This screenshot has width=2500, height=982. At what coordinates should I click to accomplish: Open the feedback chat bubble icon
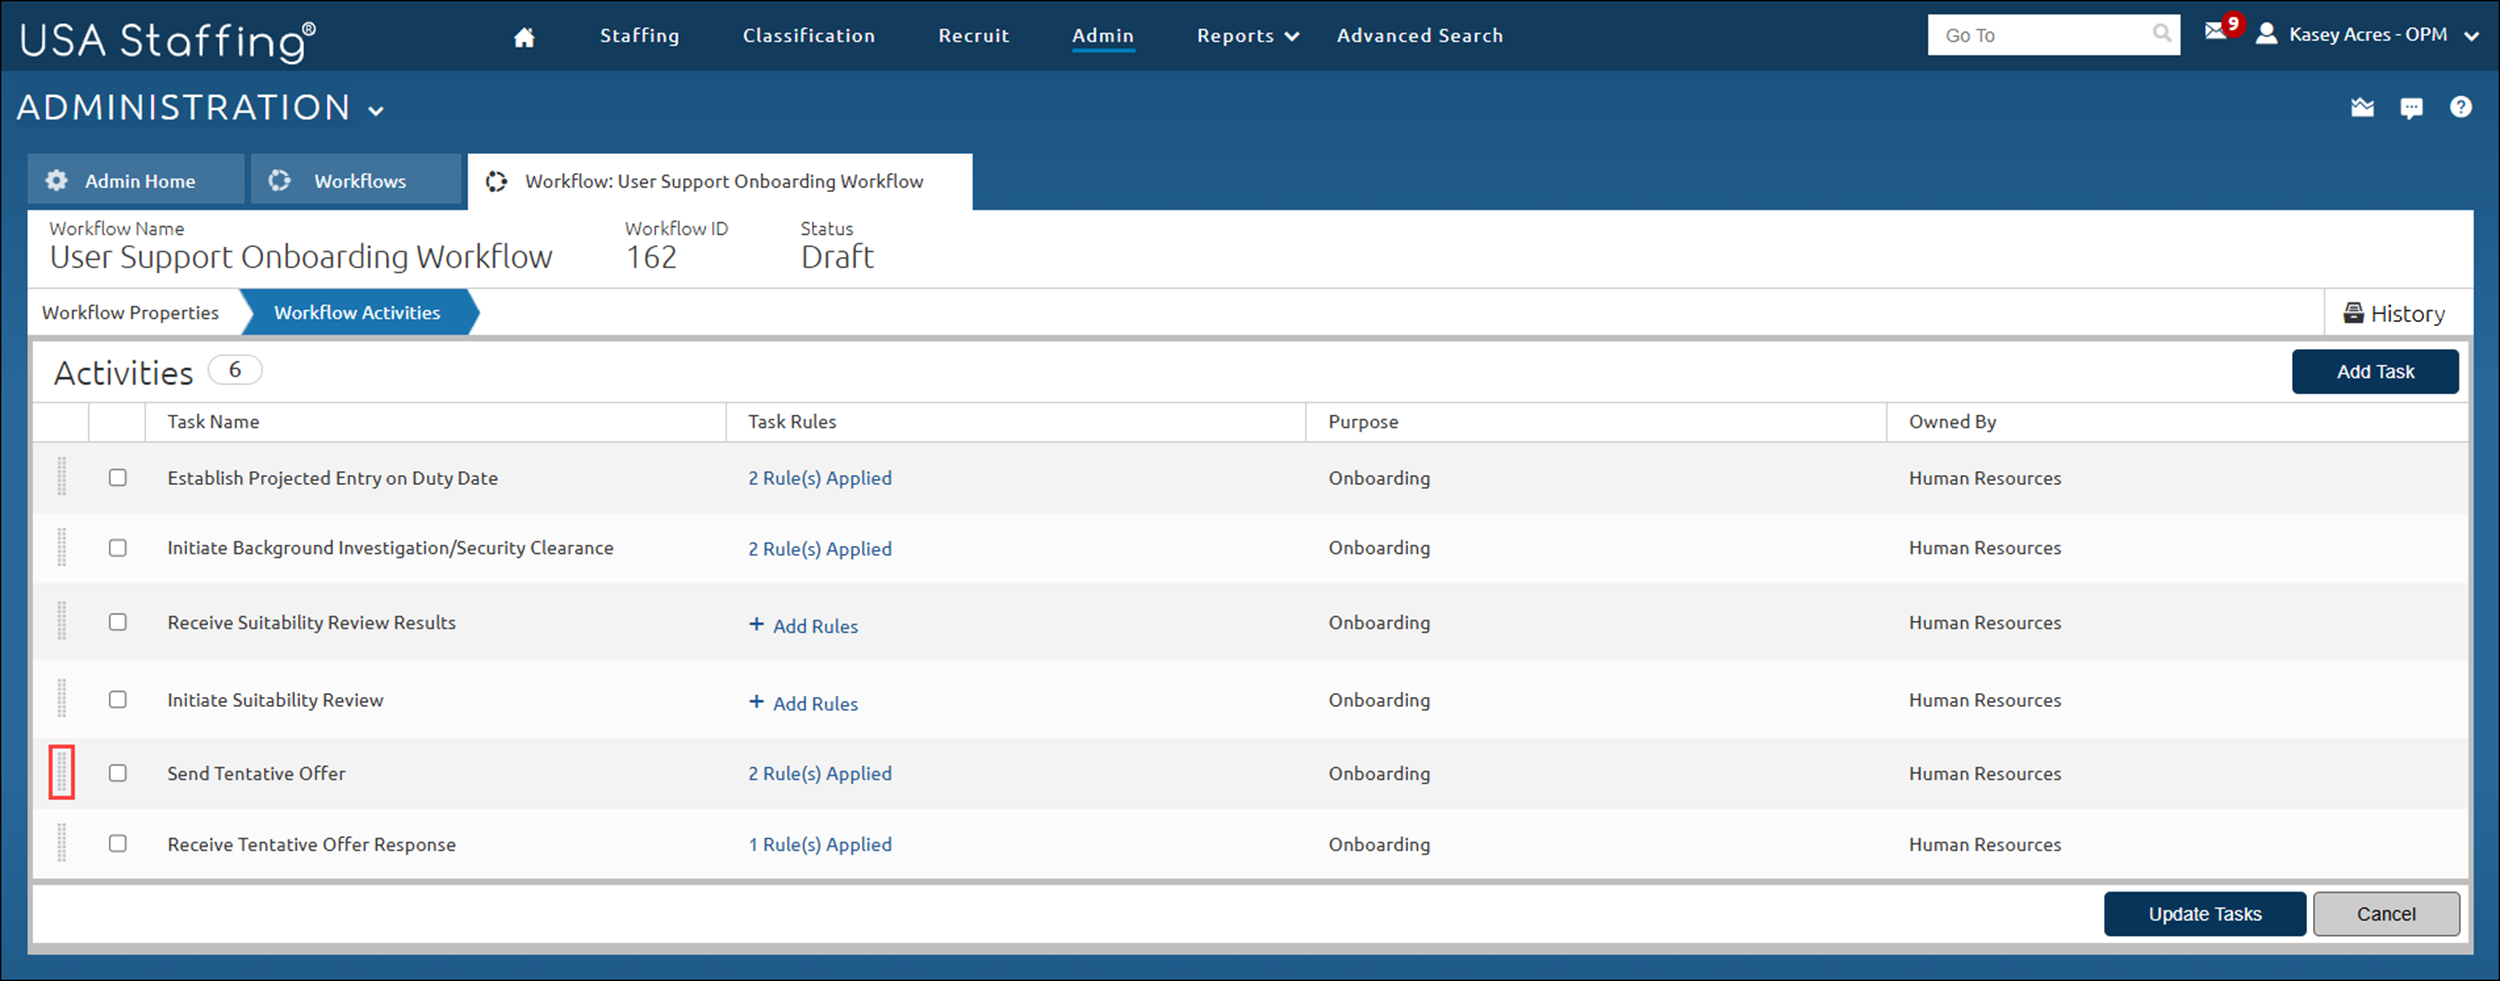[x=2411, y=108]
